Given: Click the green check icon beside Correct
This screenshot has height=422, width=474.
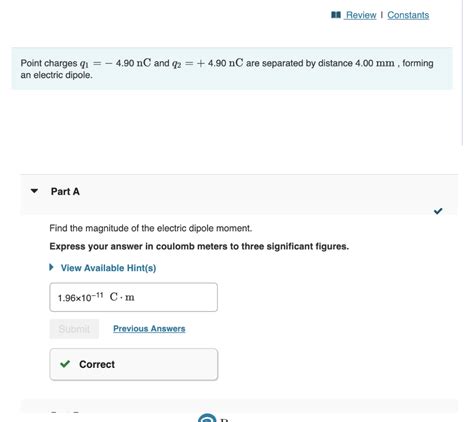Looking at the screenshot, I should point(65,364).
